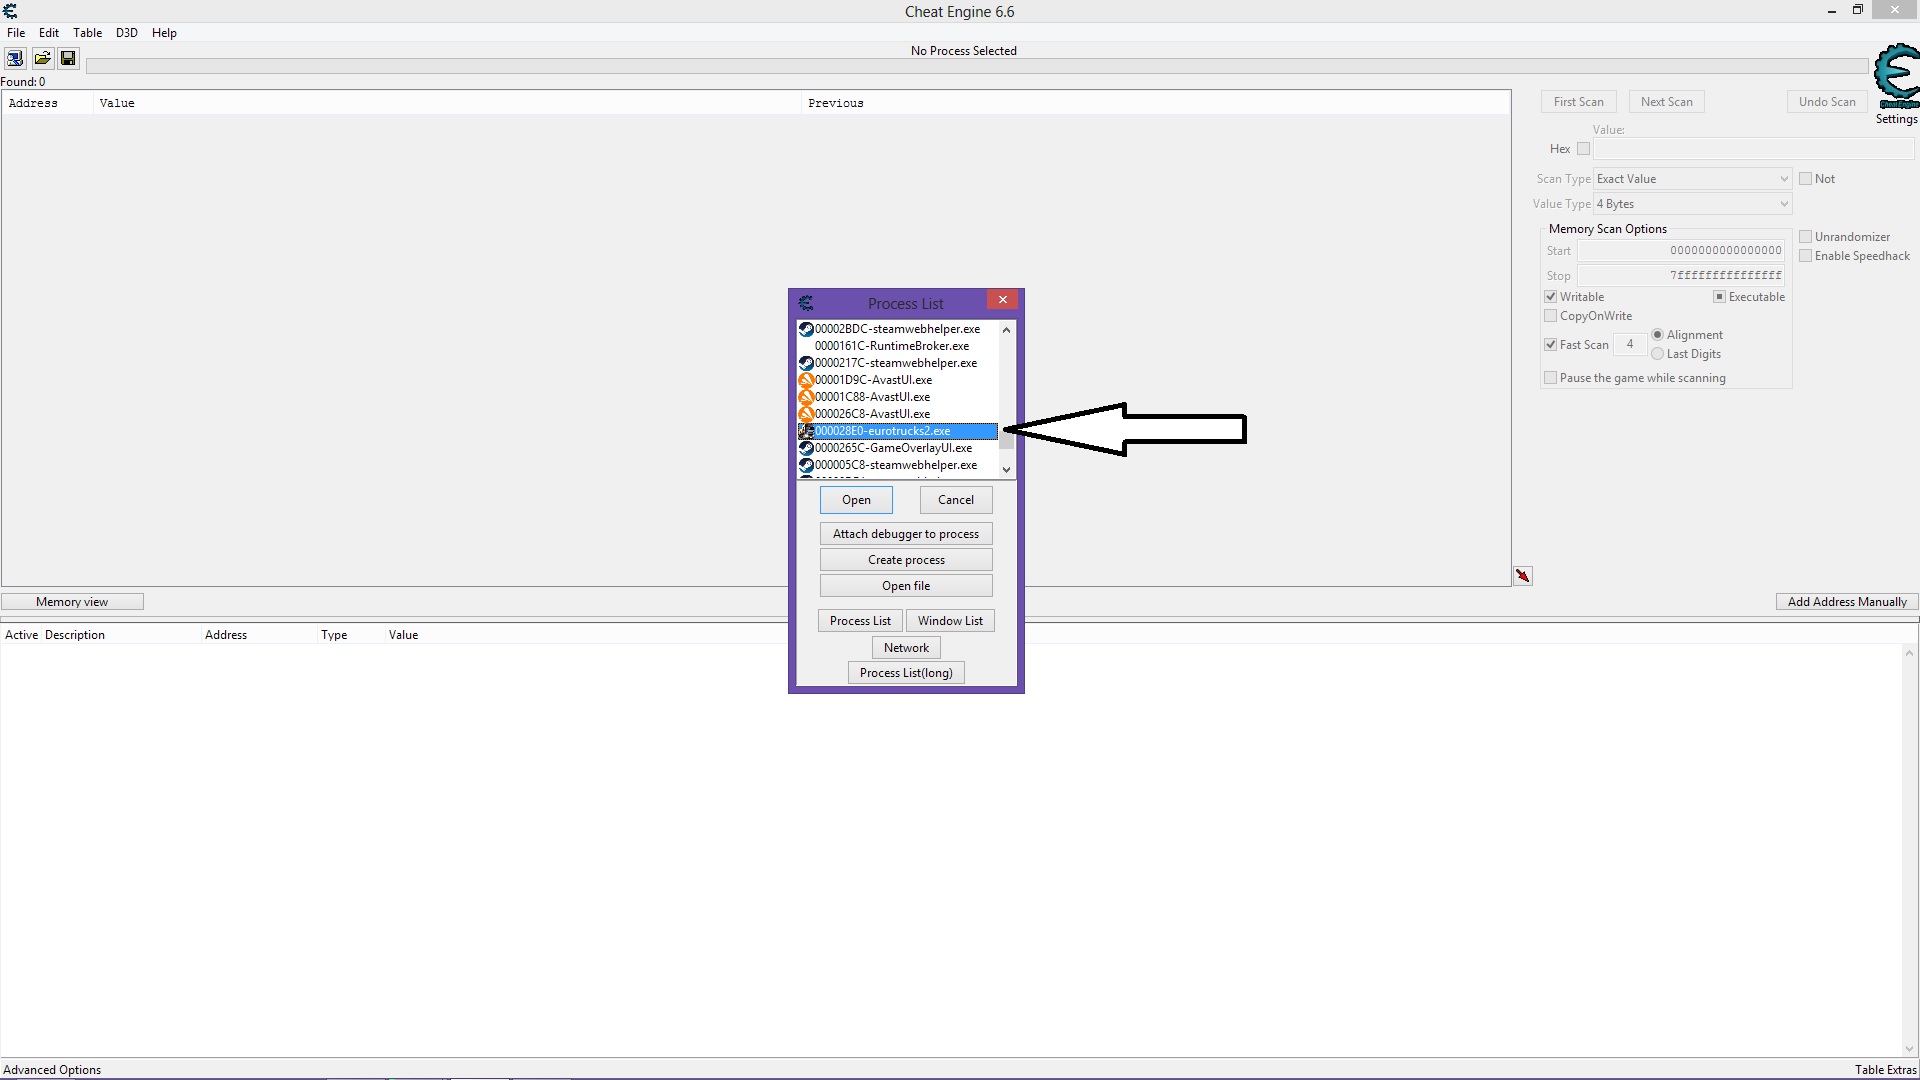
Task: Select GameOverlayUI.exe in process list
Action: (x=892, y=448)
